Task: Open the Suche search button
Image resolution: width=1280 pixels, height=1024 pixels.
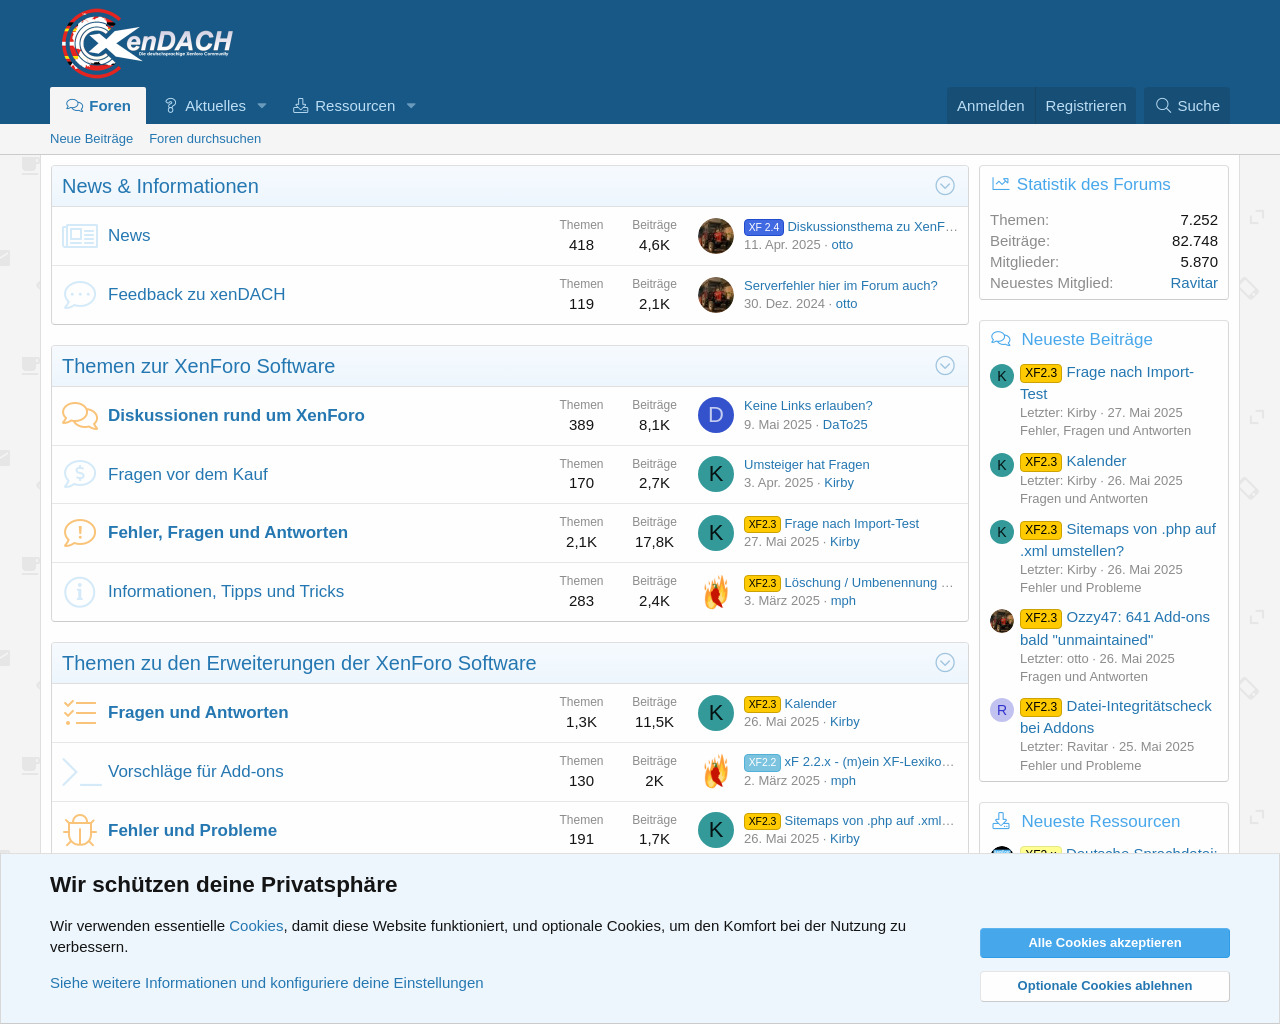Action: click(1187, 106)
